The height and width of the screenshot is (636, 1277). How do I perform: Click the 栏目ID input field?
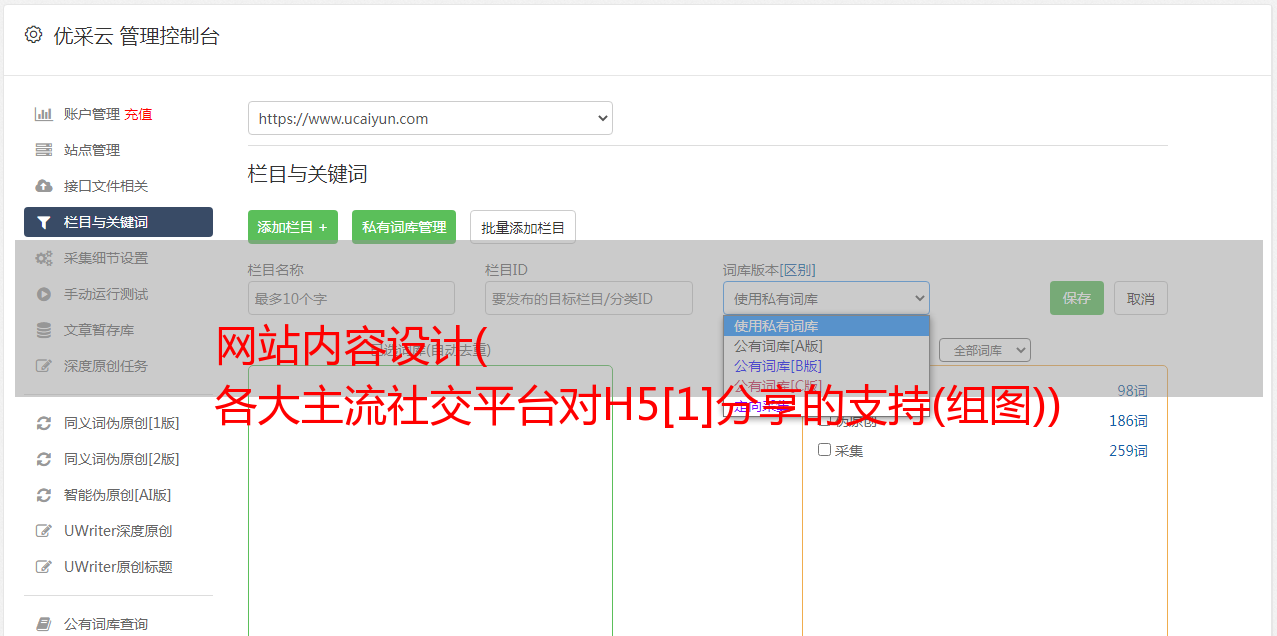589,298
